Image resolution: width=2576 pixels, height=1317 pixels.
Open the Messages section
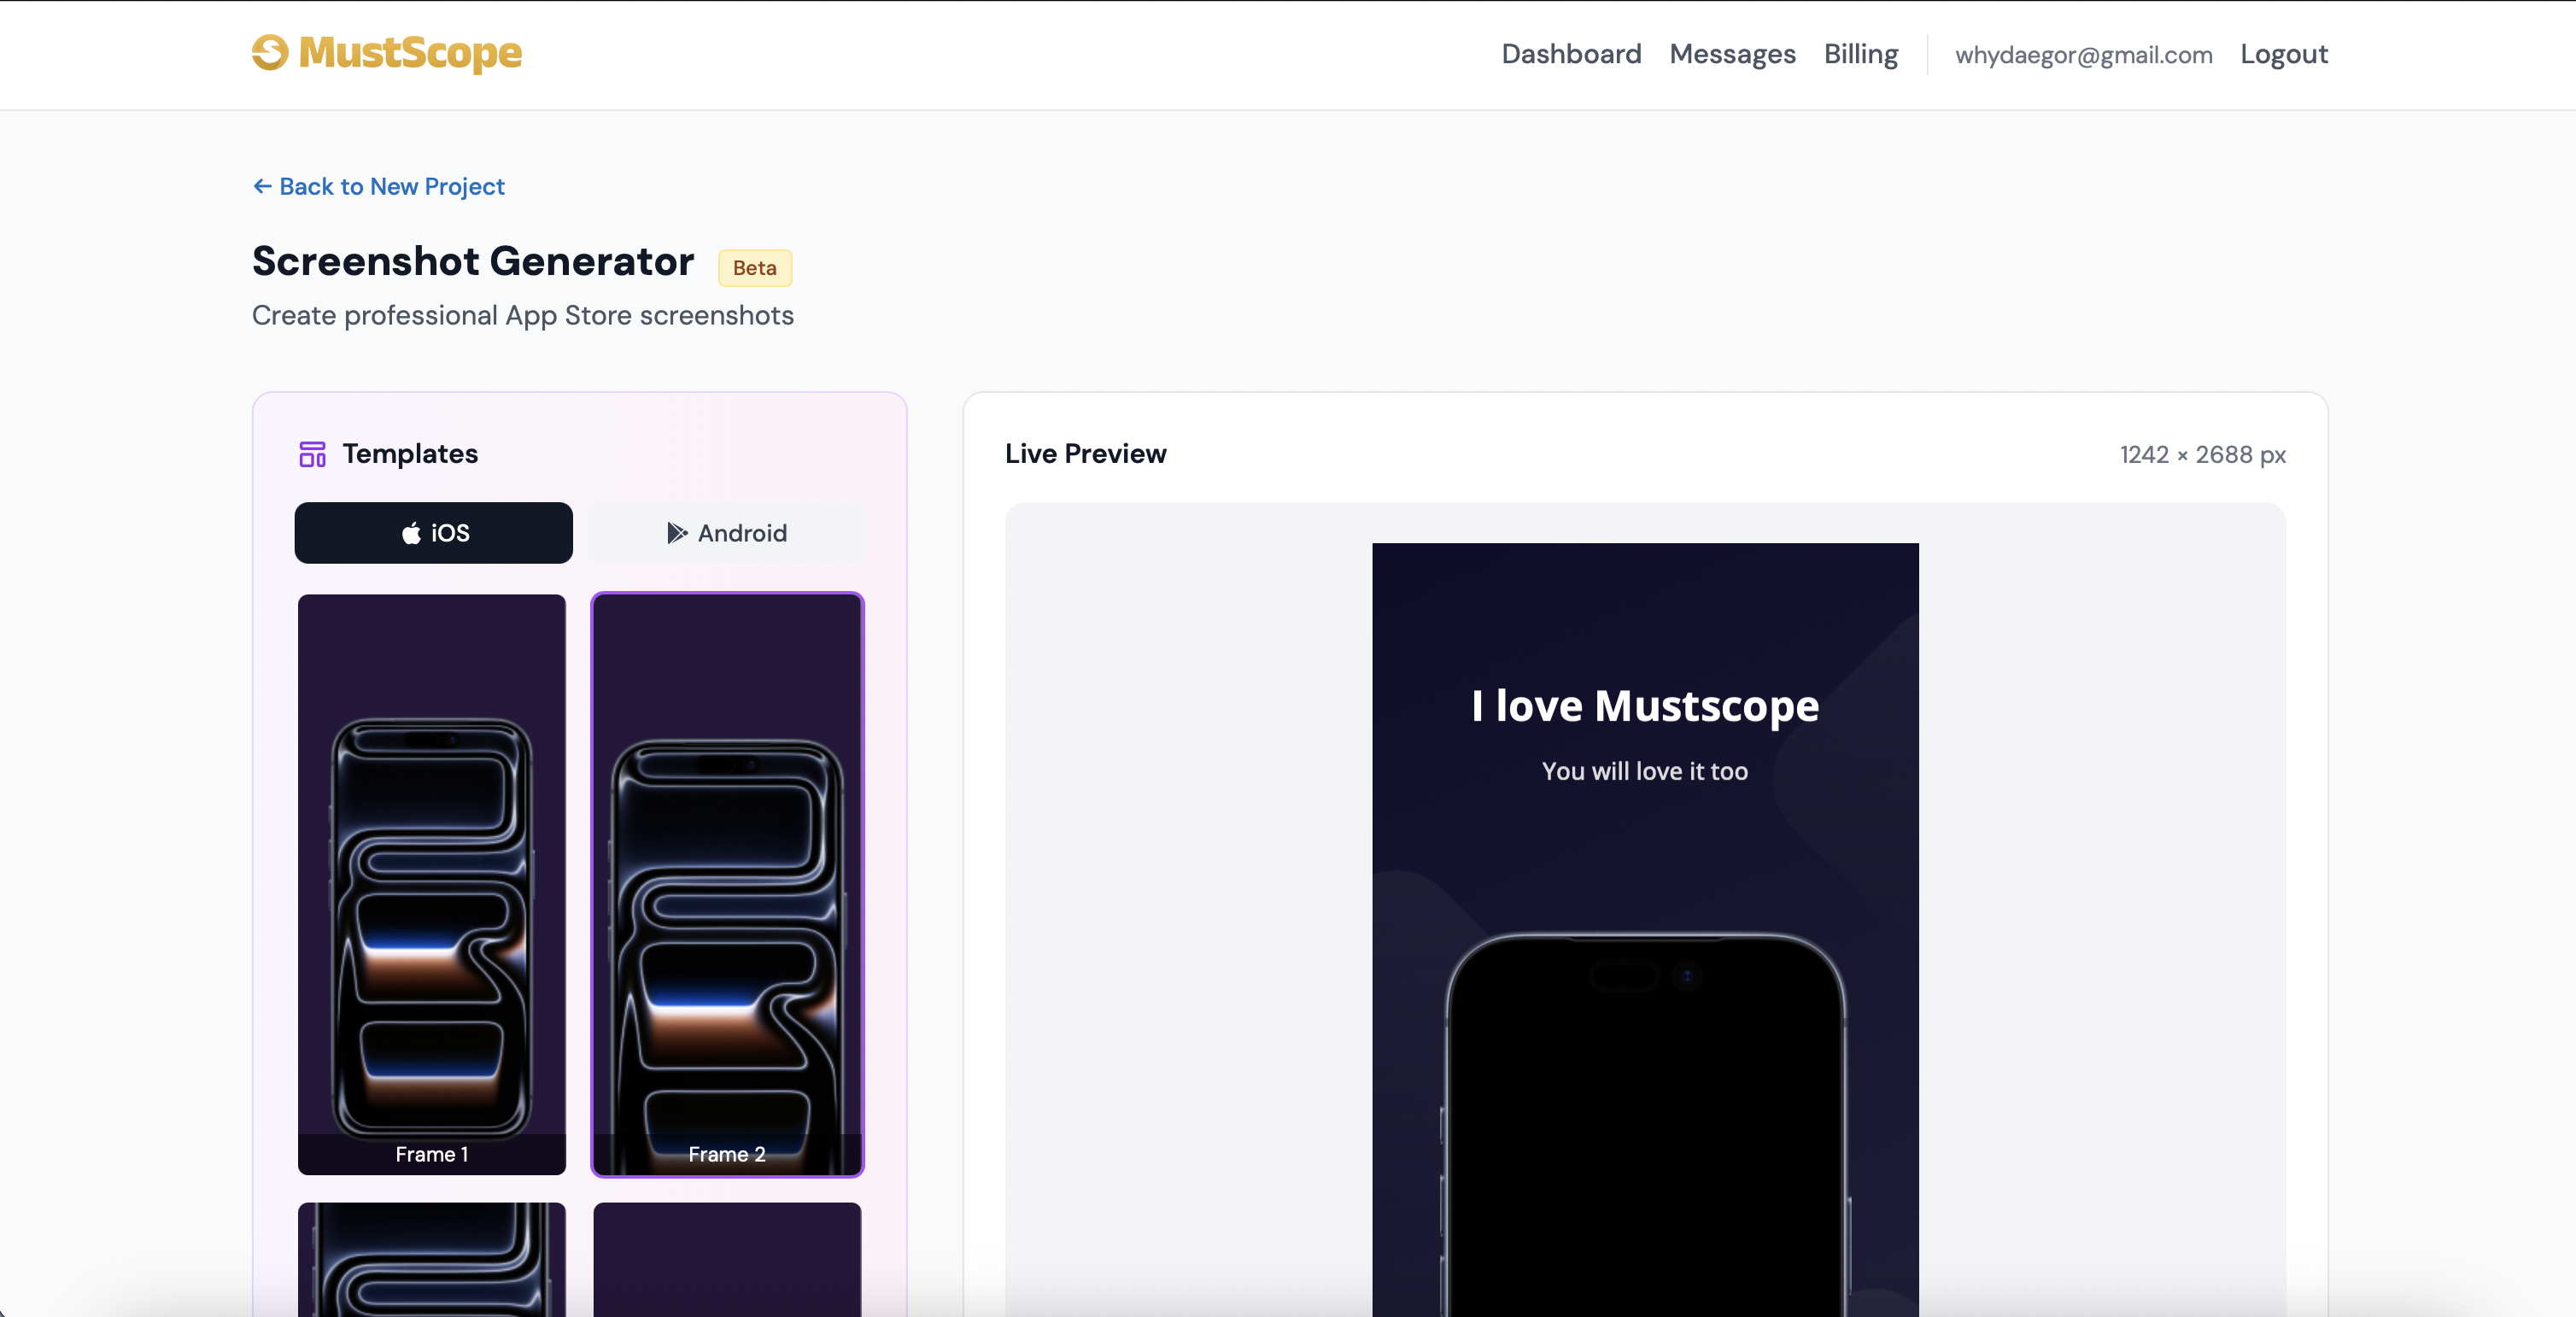coord(1732,54)
